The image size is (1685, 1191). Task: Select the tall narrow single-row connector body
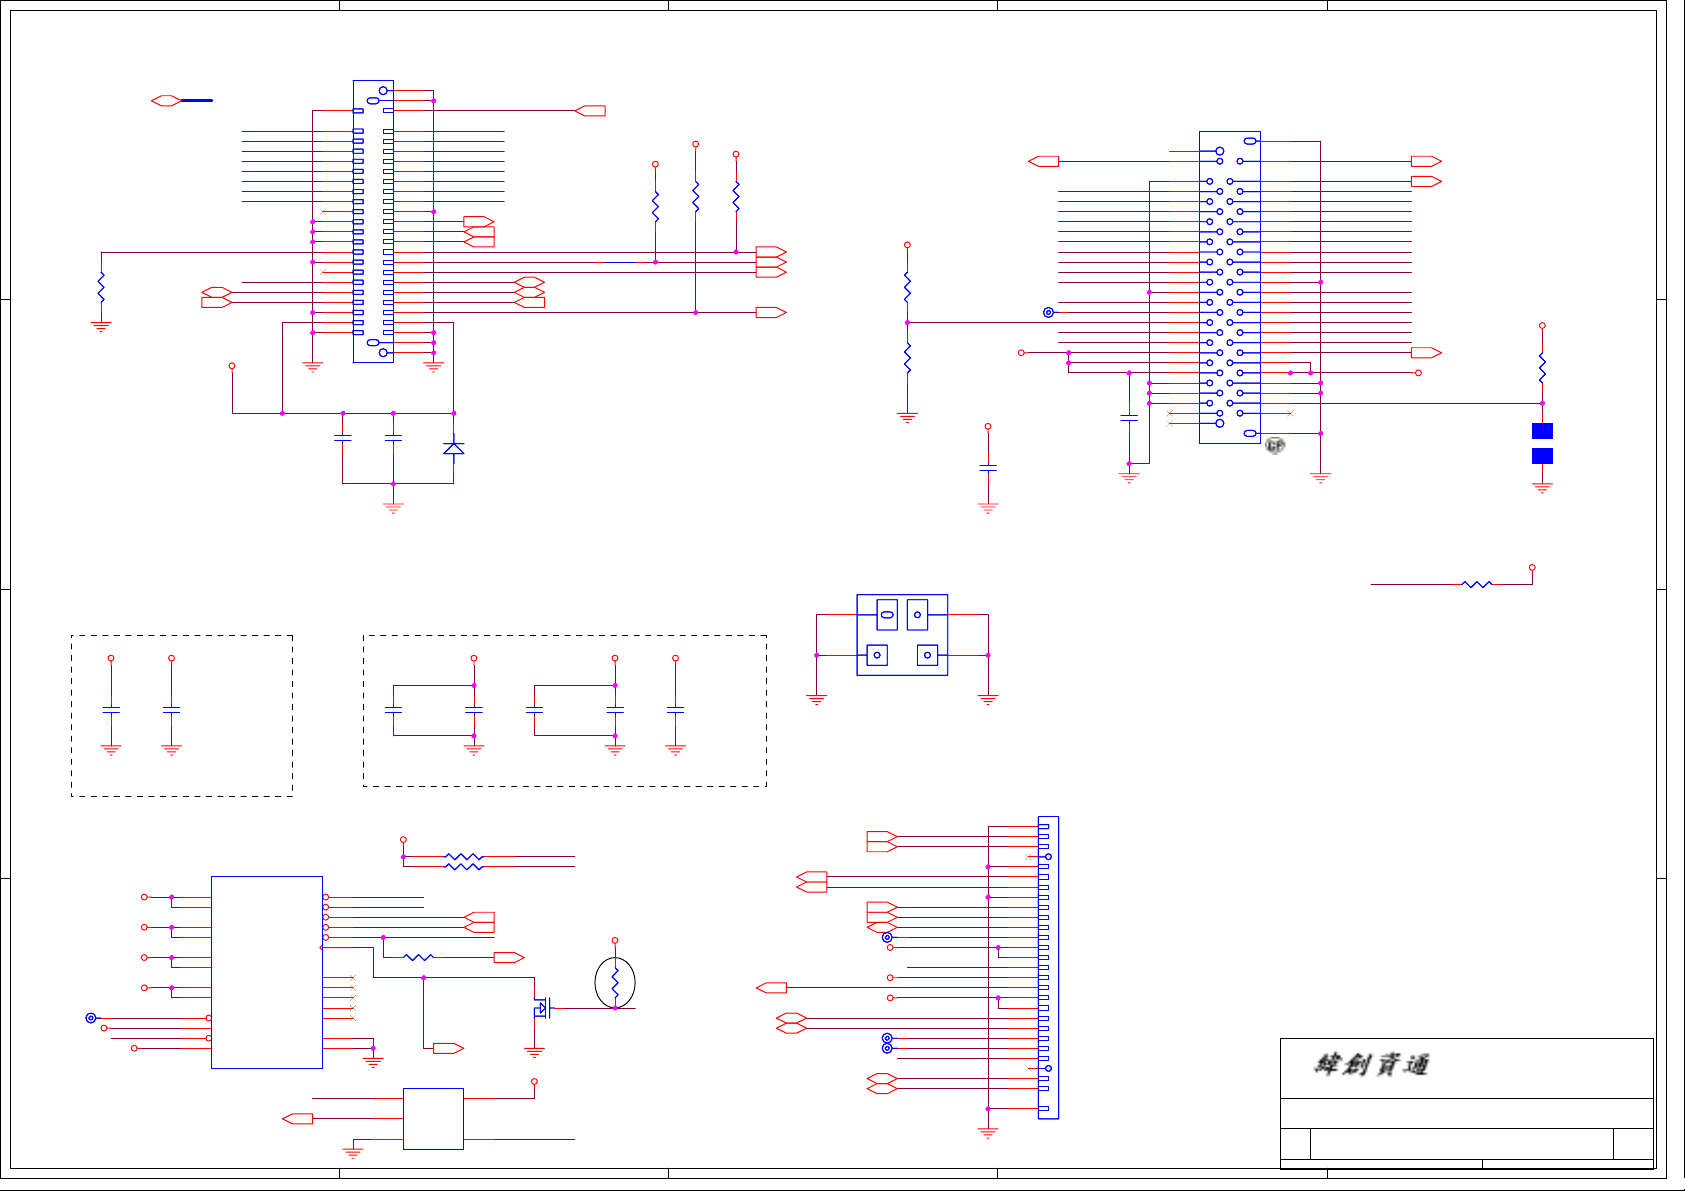(1048, 967)
